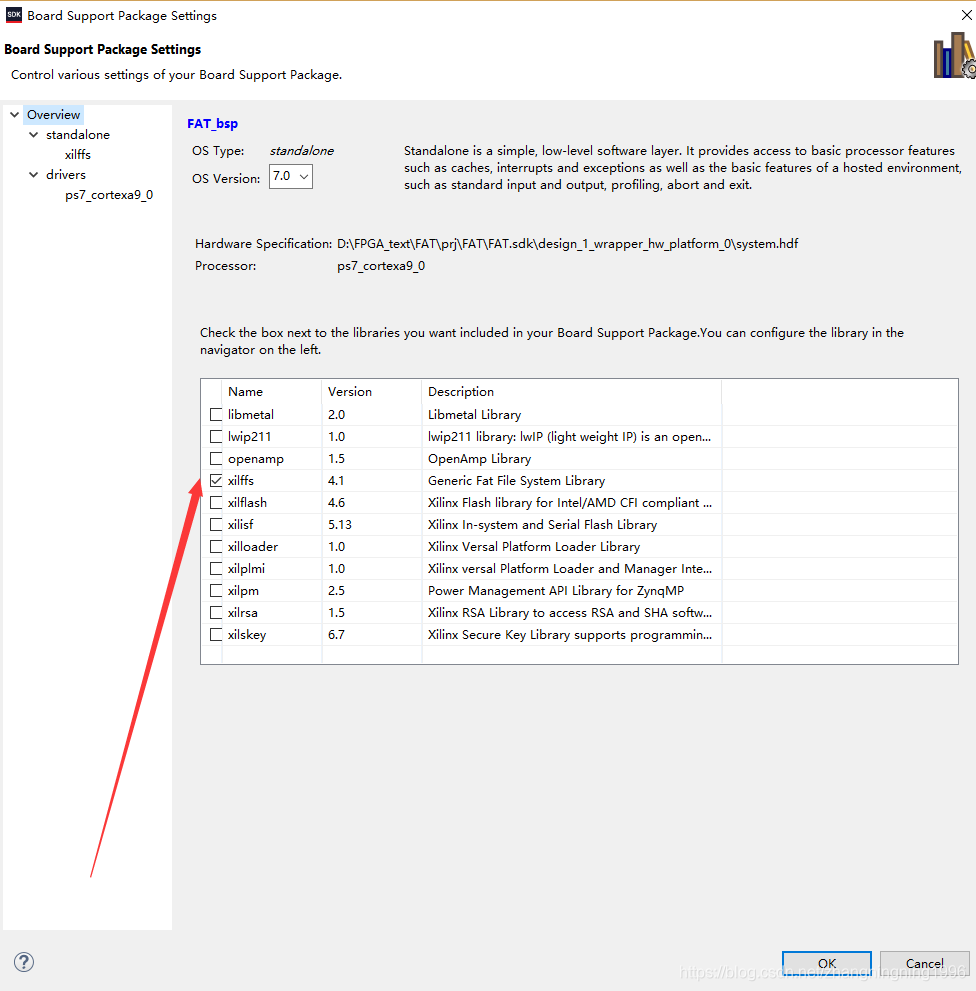Enable the lwip211 library checkbox
The width and height of the screenshot is (976, 991).
[x=216, y=437]
